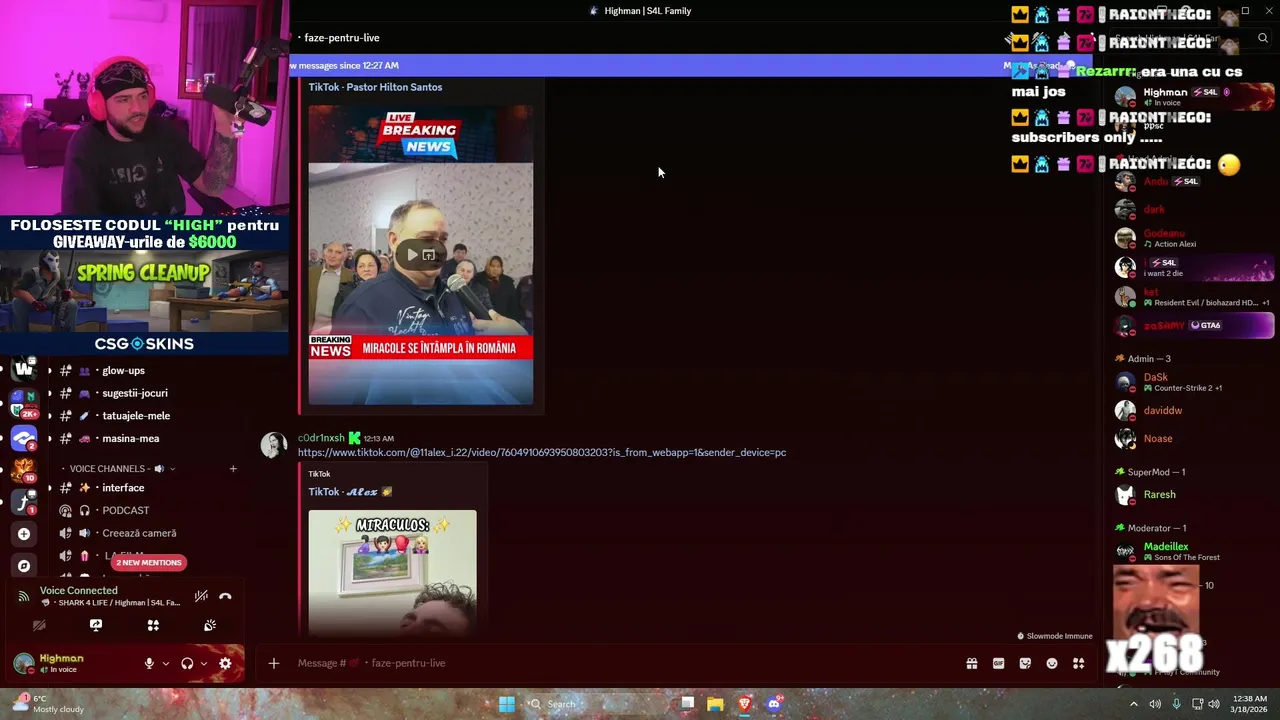The image size is (1280, 720).
Task: Open Windows Start button
Action: click(x=507, y=704)
